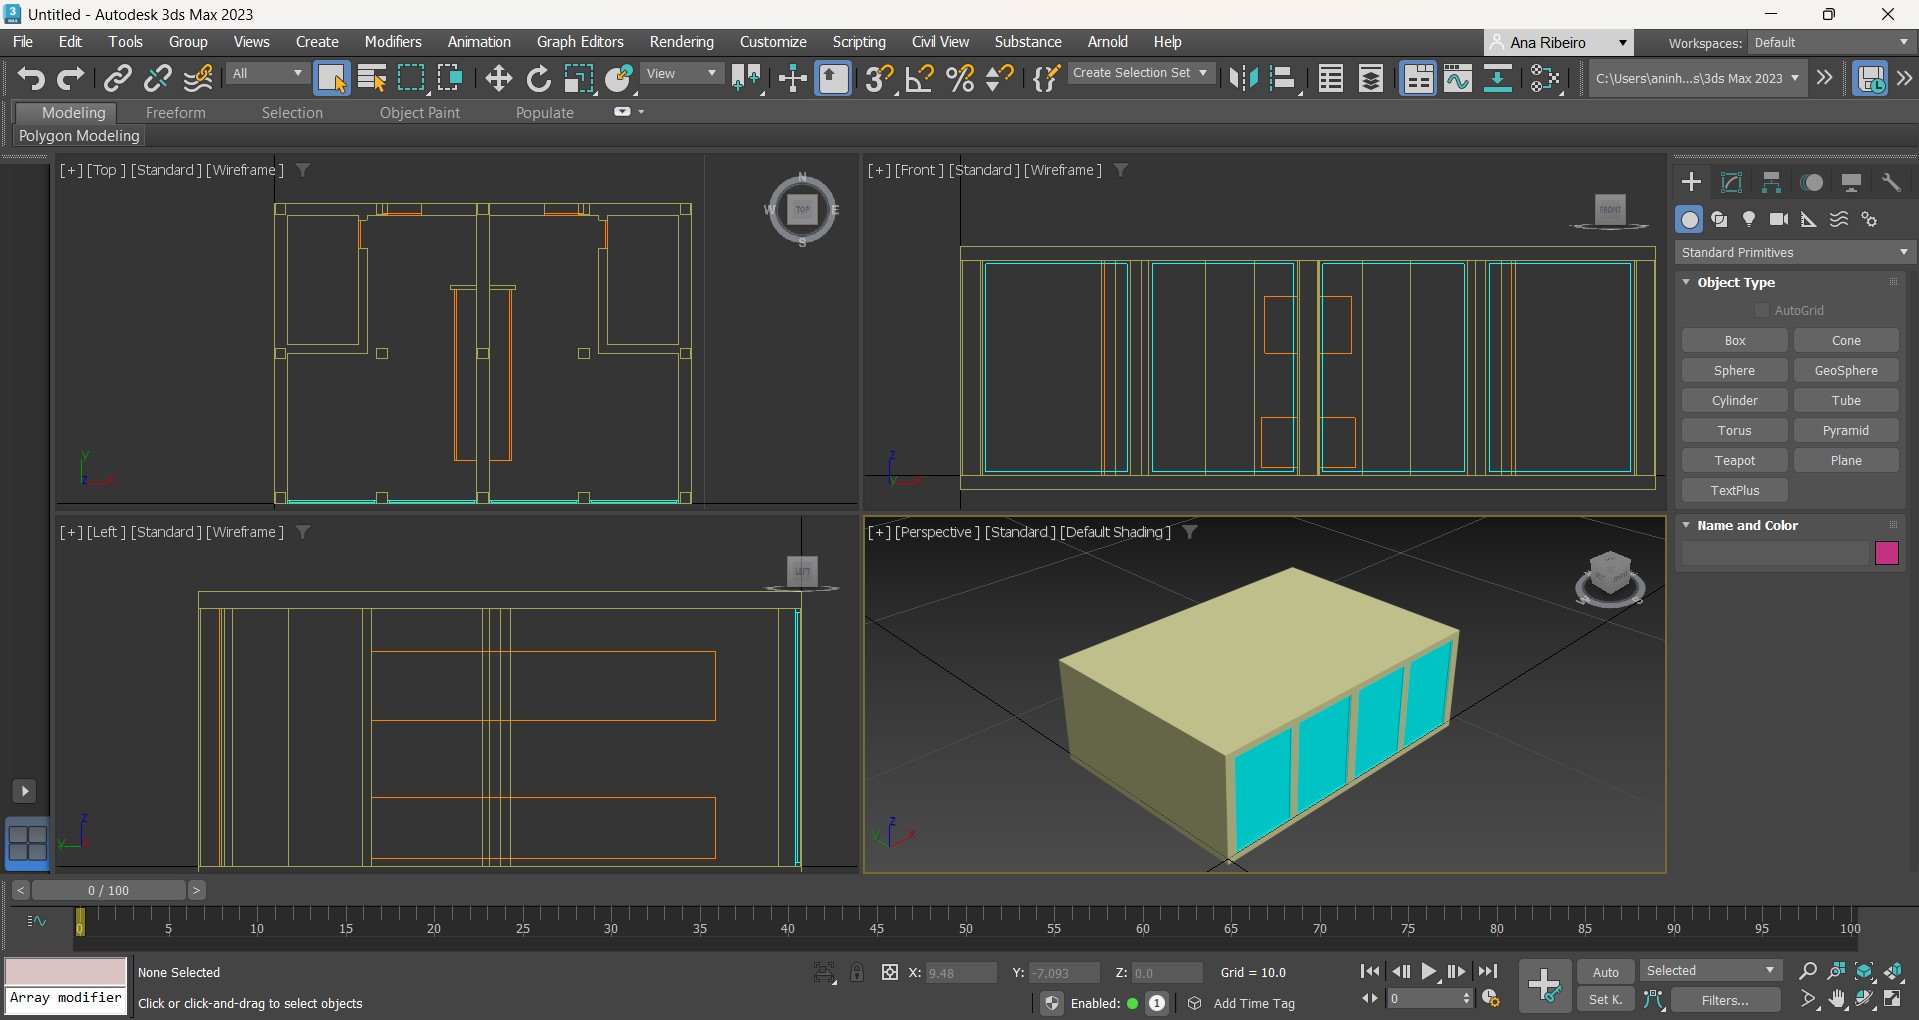The image size is (1919, 1020).
Task: Open the Standard Primitives dropdown
Action: click(1794, 252)
